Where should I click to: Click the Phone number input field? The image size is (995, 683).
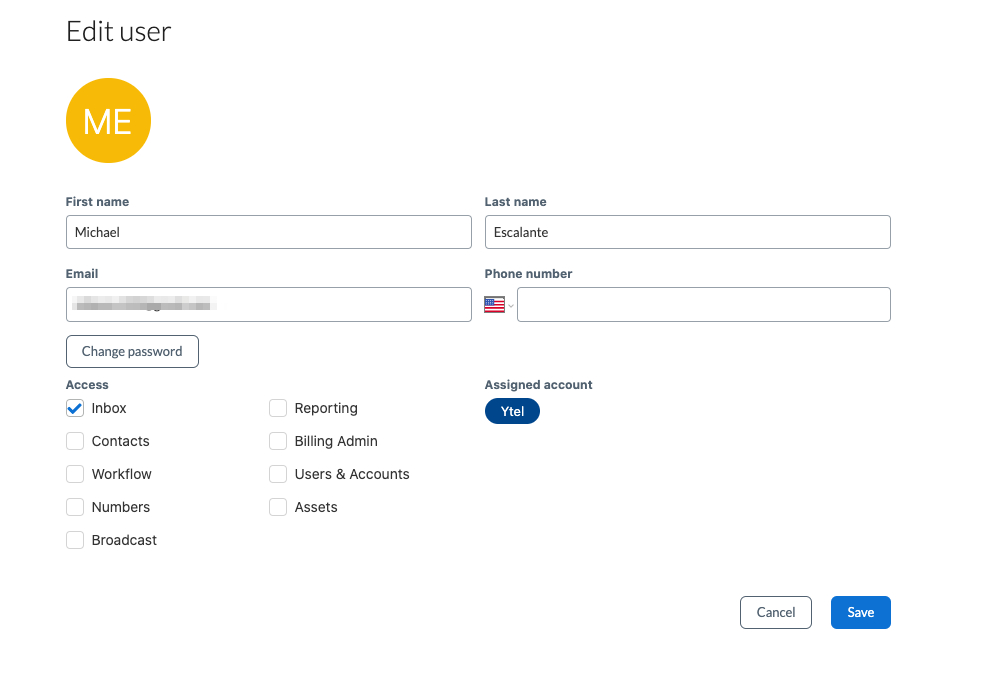(703, 305)
